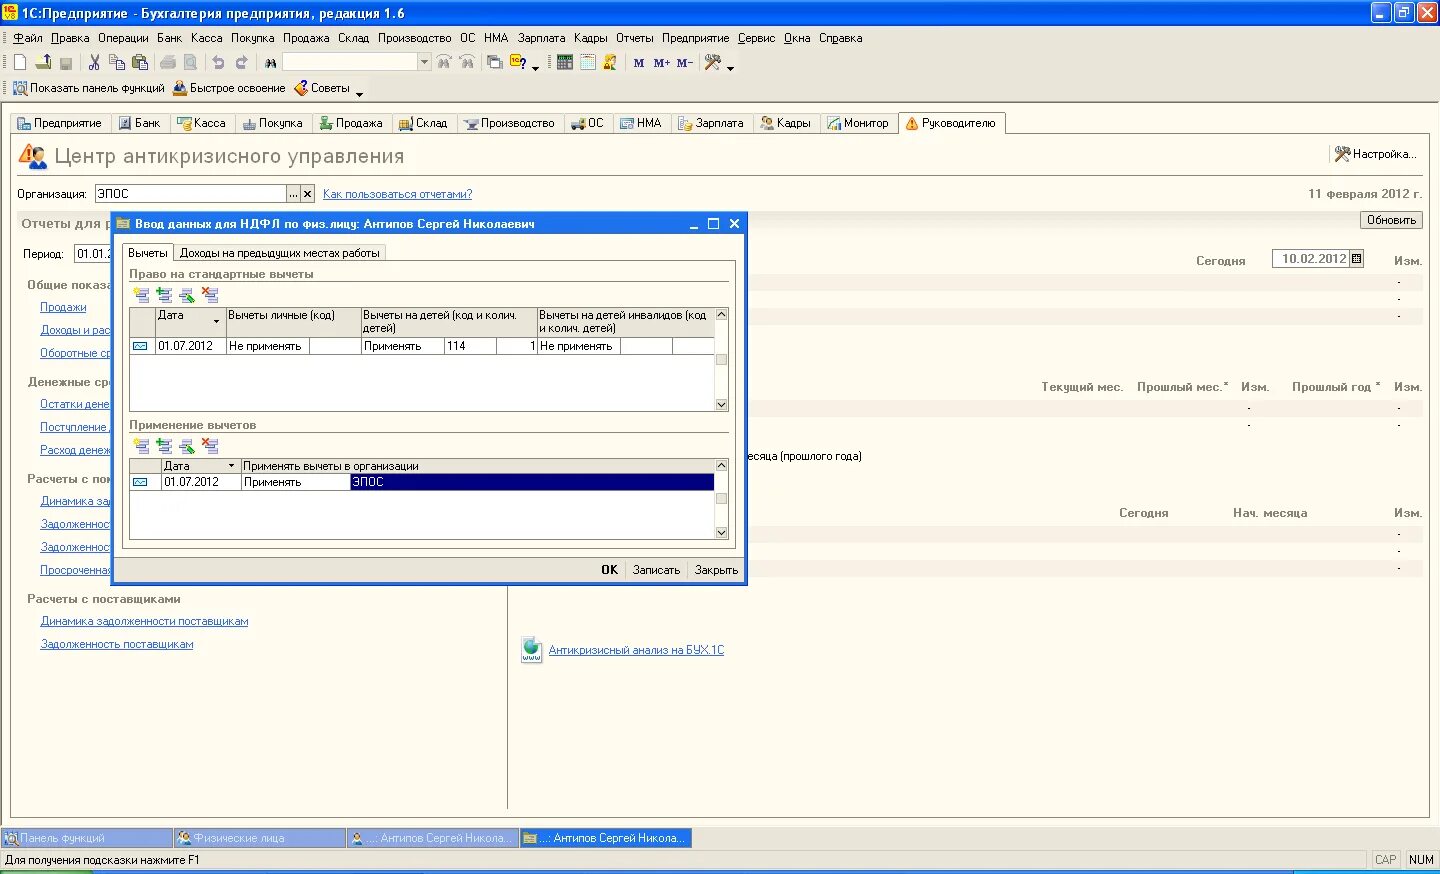
Task: Copy-add row icon in Применение вычетов toolbar
Action: tap(164, 446)
